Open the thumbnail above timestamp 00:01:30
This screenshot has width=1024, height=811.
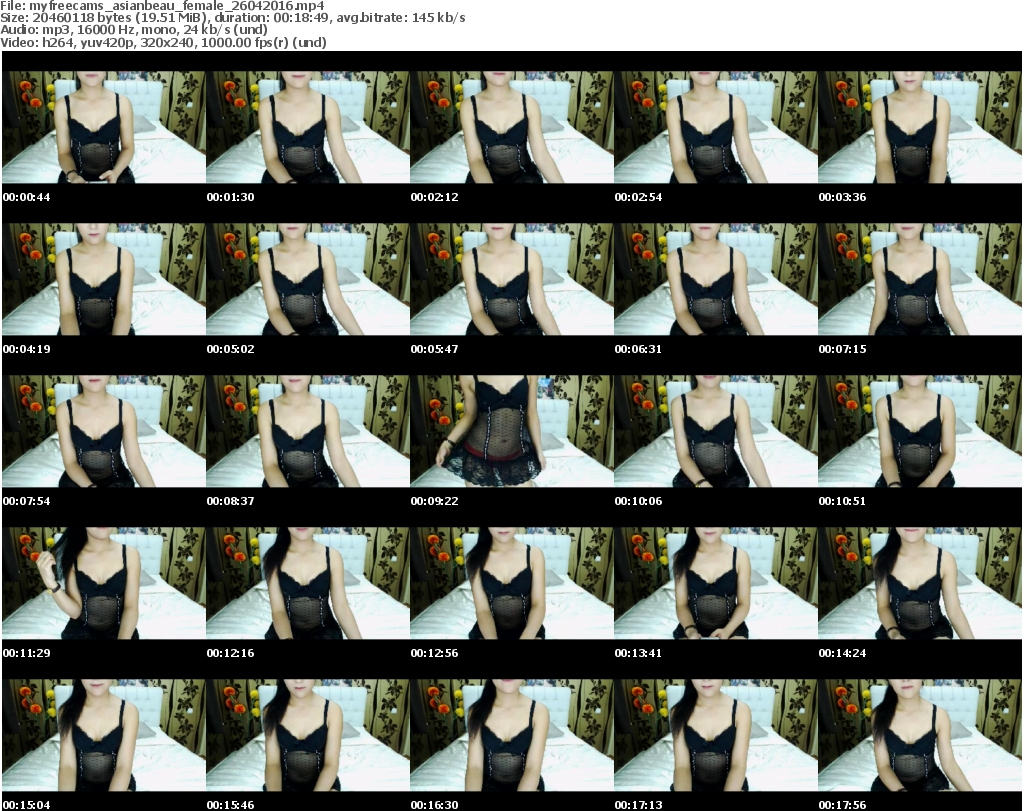coord(308,127)
